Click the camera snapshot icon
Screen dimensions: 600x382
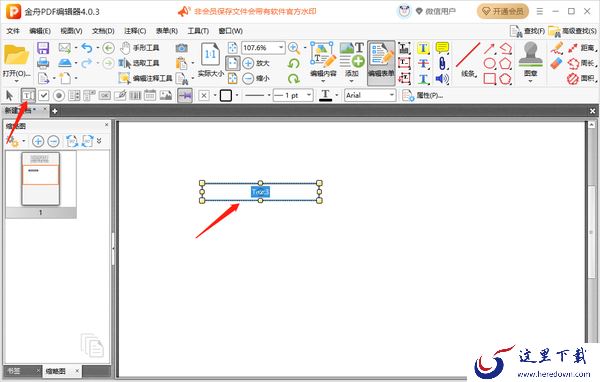(x=181, y=48)
